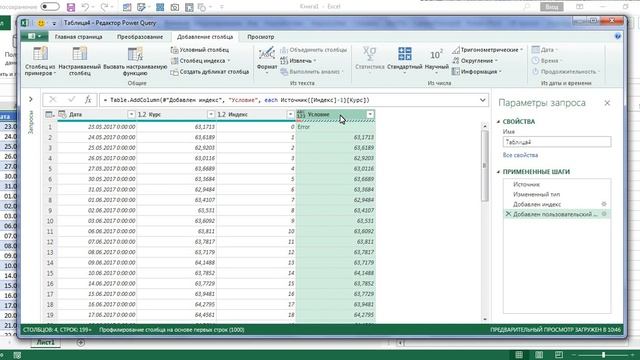Switch to Преобразование tab
This screenshot has height=360, width=640.
click(140, 37)
